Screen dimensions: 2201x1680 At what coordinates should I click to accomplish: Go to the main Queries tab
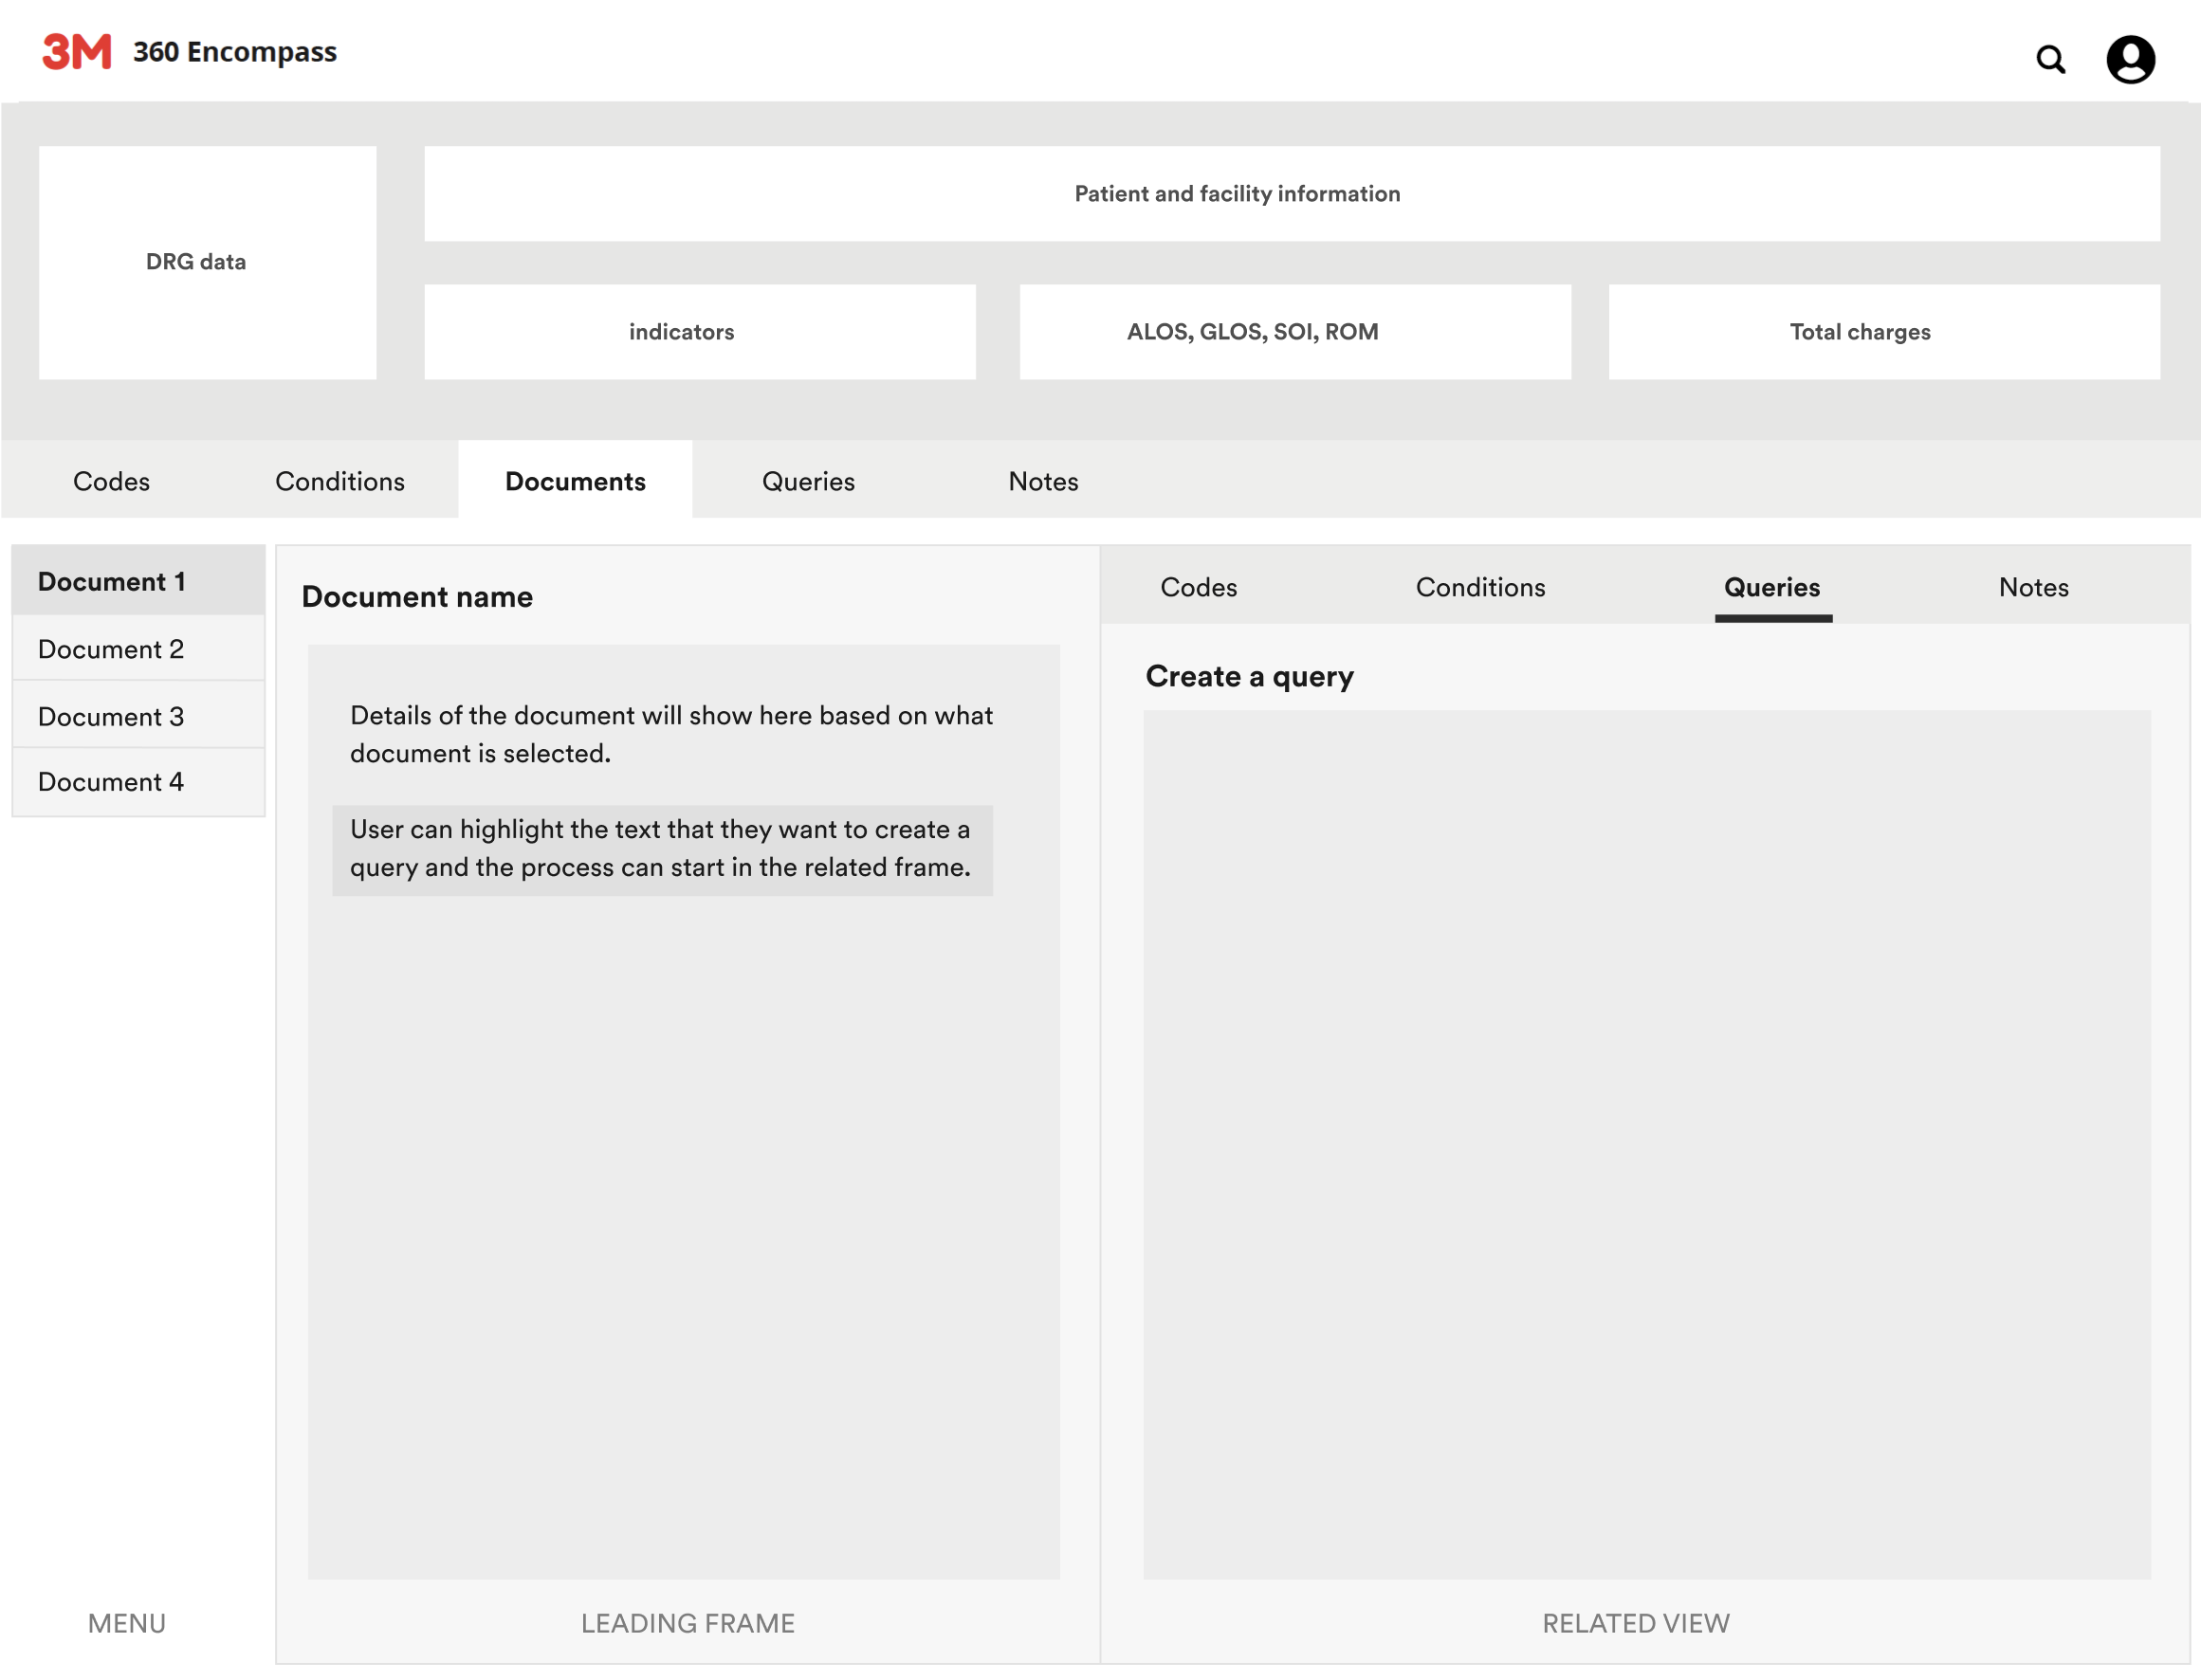(808, 481)
